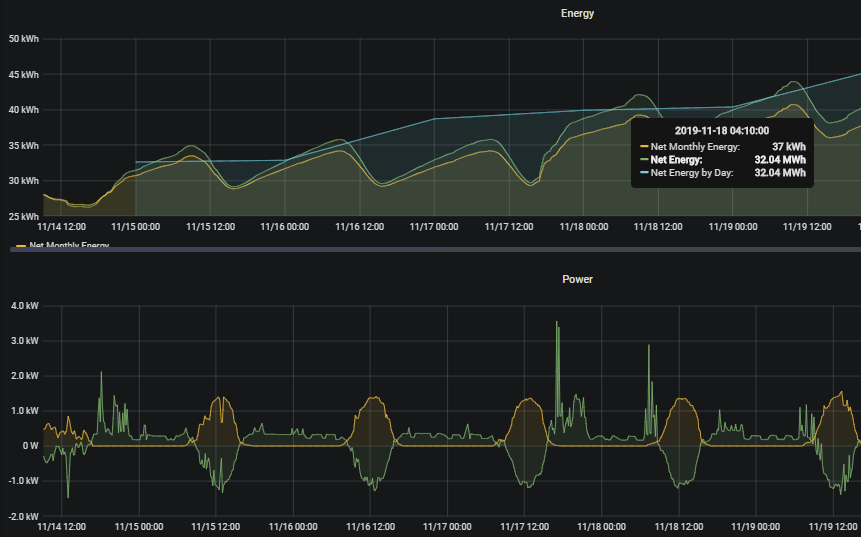Click the 50 kWh label on Energy axis
This screenshot has height=537, width=861.
pos(23,39)
